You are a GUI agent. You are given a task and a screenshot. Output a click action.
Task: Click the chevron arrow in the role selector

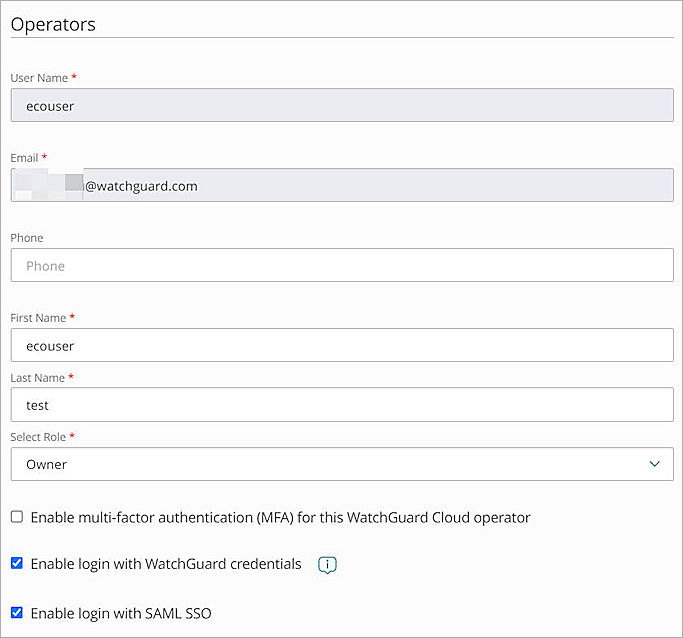point(654,464)
